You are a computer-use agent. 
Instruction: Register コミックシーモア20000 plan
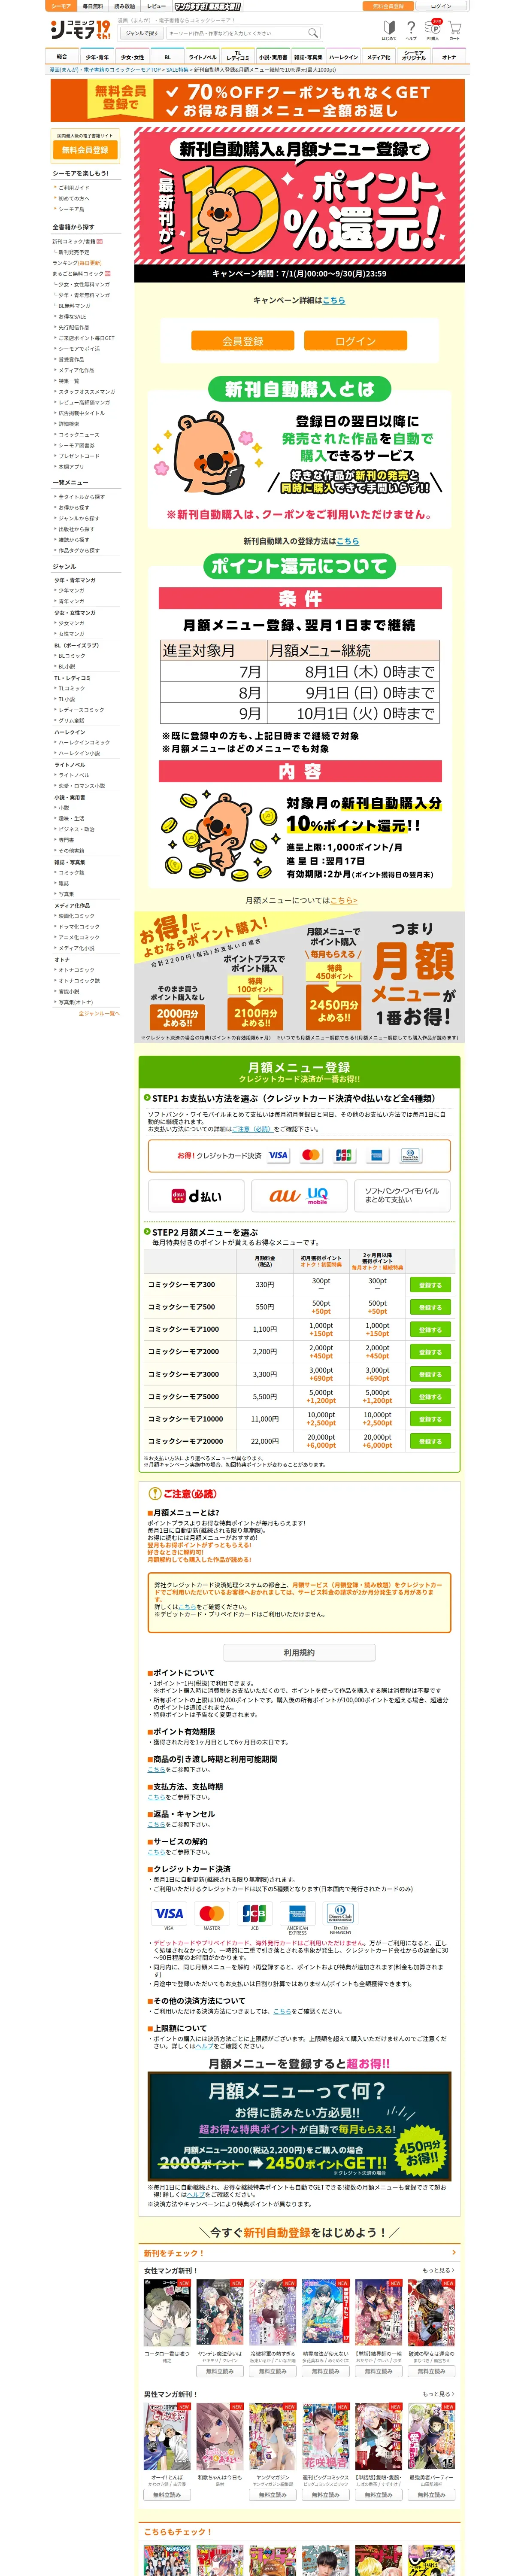430,1441
